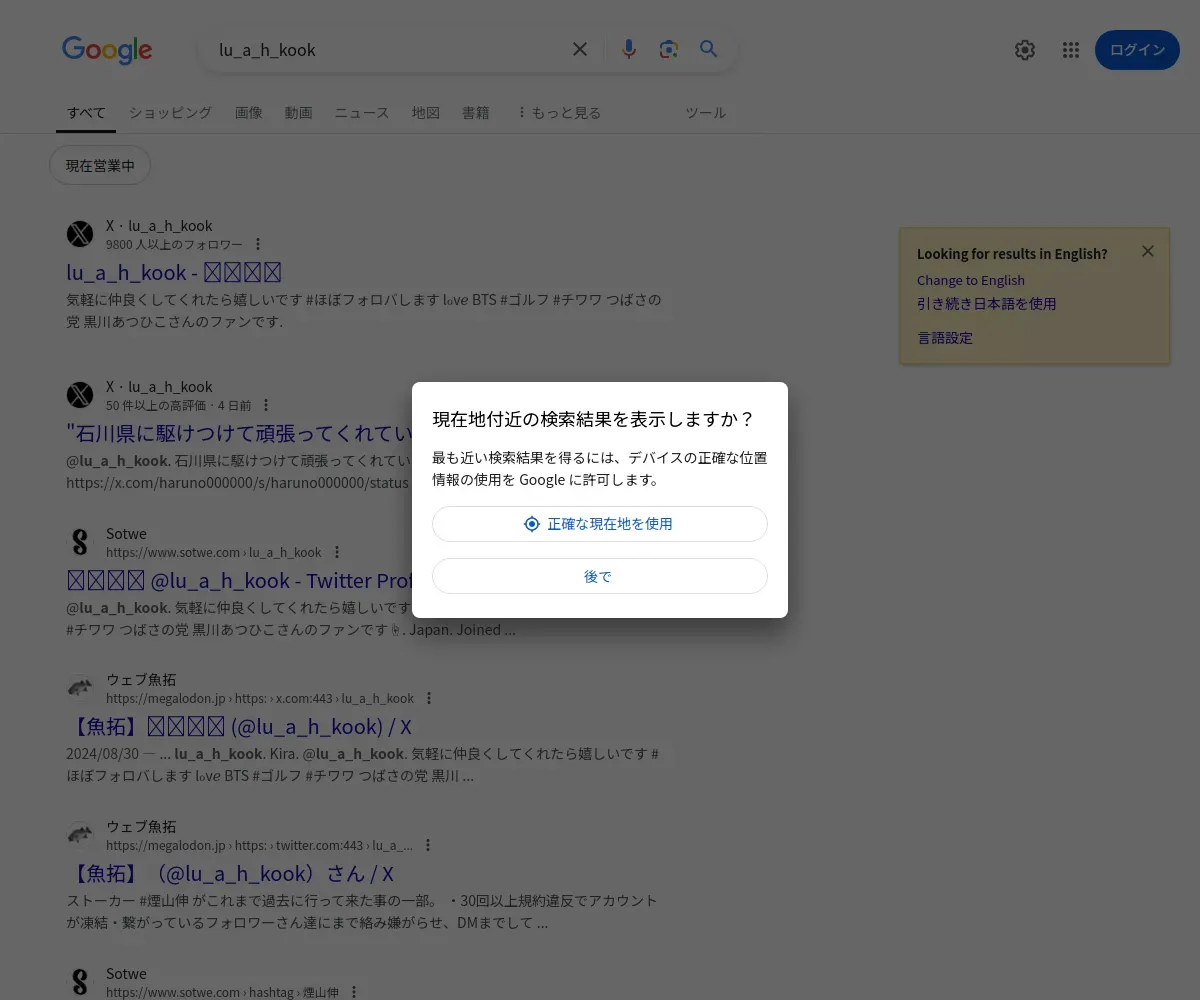Click the Change to English link
Image resolution: width=1200 pixels, height=1000 pixels.
pos(971,280)
